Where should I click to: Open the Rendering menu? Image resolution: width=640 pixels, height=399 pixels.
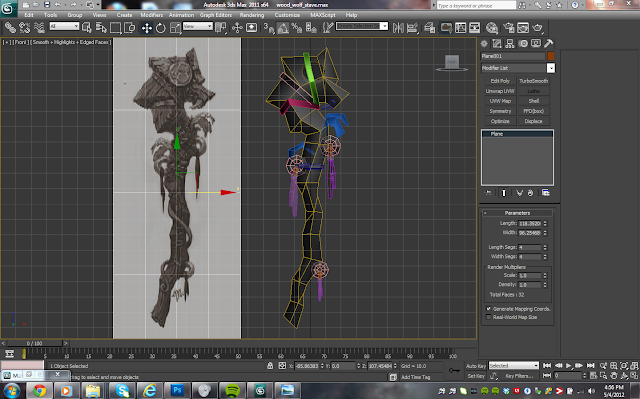pos(252,15)
